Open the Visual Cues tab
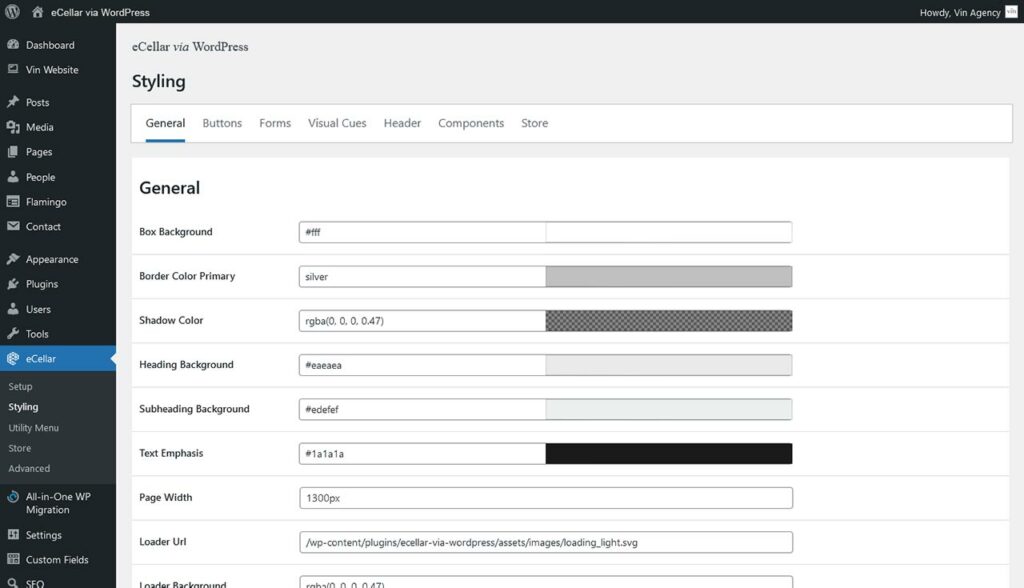 click(337, 123)
